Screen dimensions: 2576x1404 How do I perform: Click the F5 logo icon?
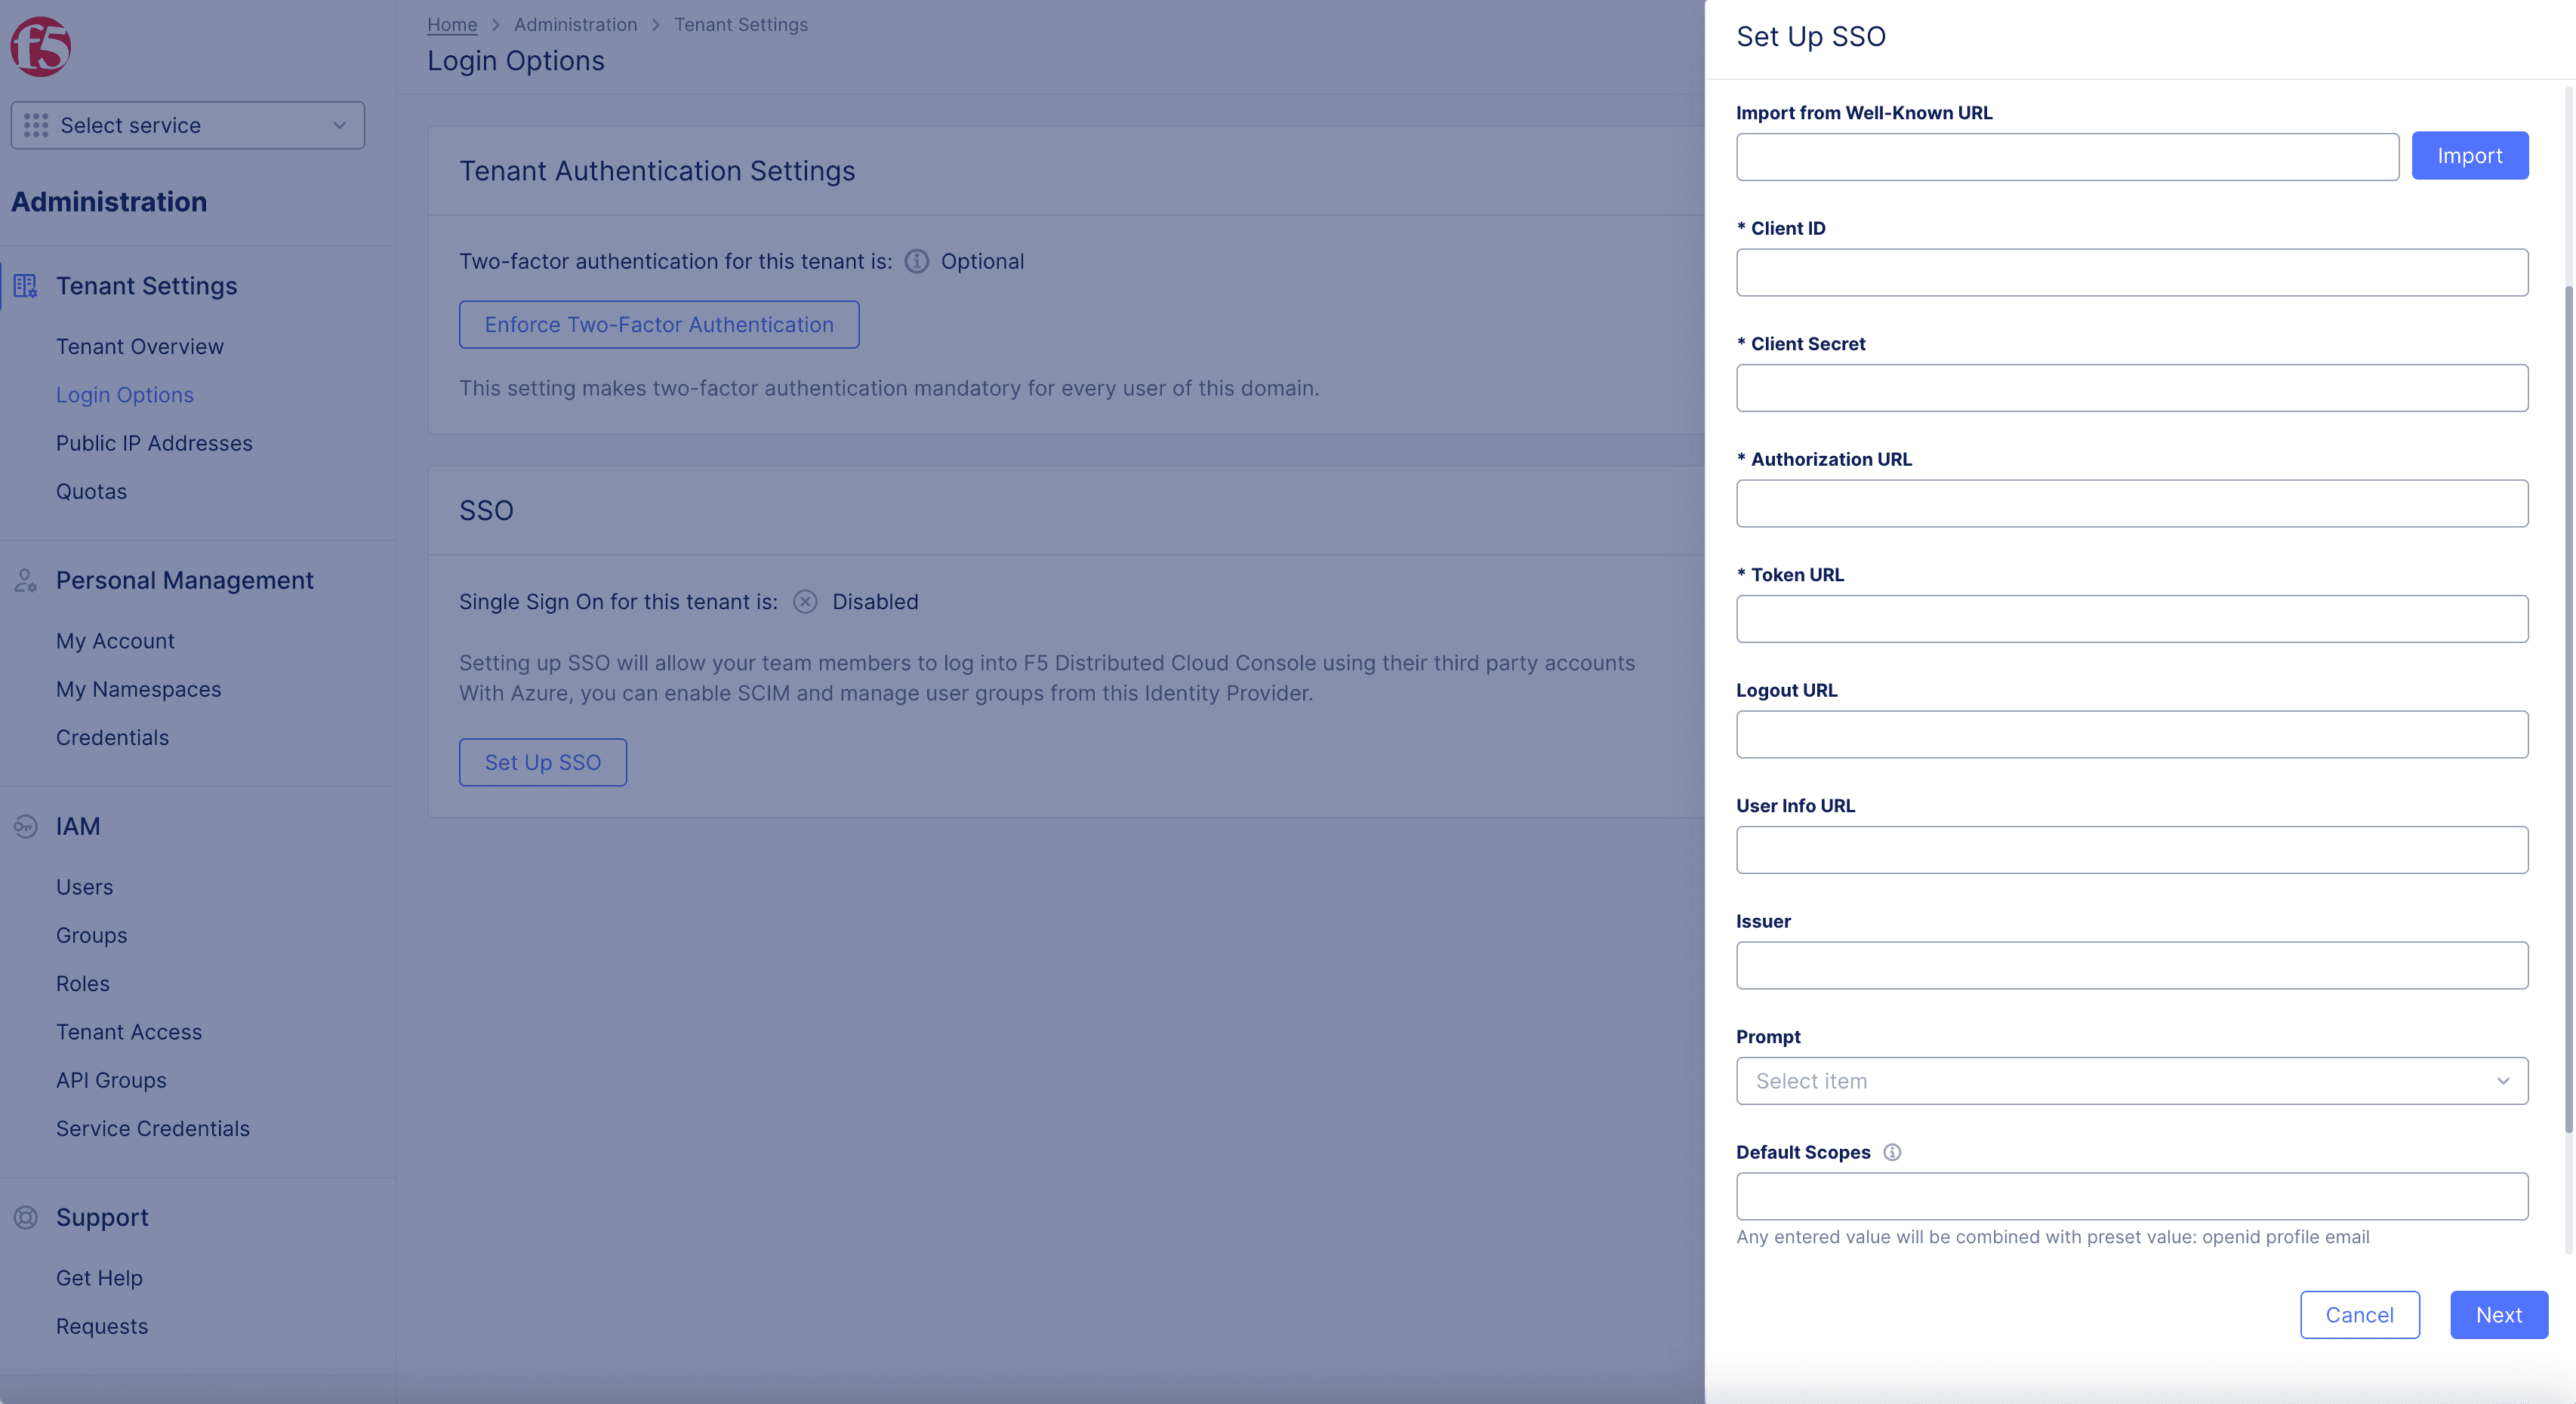[41, 46]
